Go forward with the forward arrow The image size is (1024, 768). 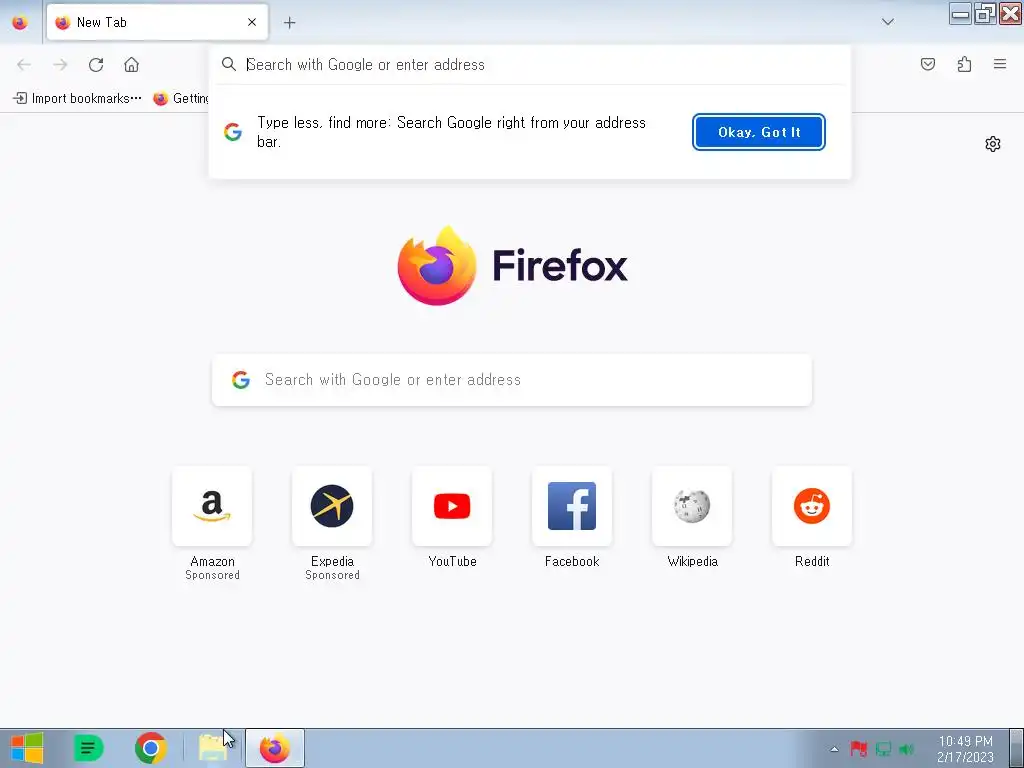coord(60,64)
